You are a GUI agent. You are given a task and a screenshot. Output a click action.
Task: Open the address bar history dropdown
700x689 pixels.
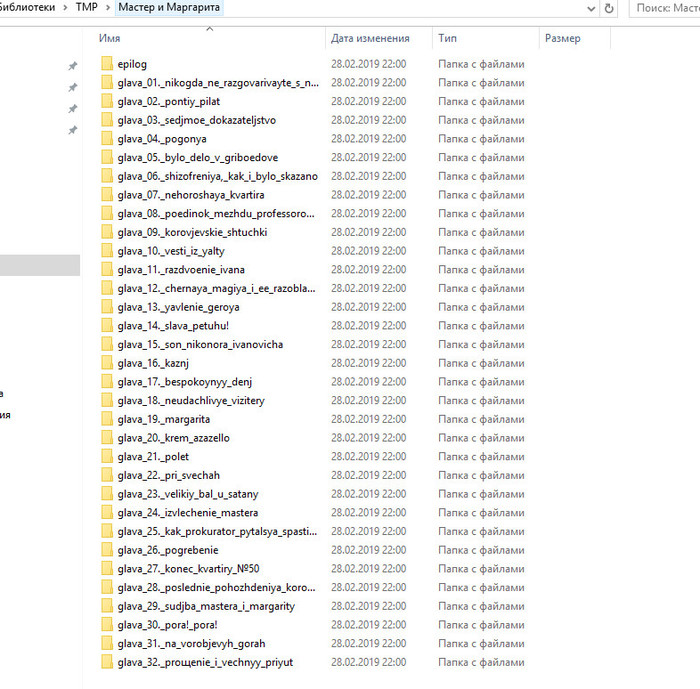[586, 8]
